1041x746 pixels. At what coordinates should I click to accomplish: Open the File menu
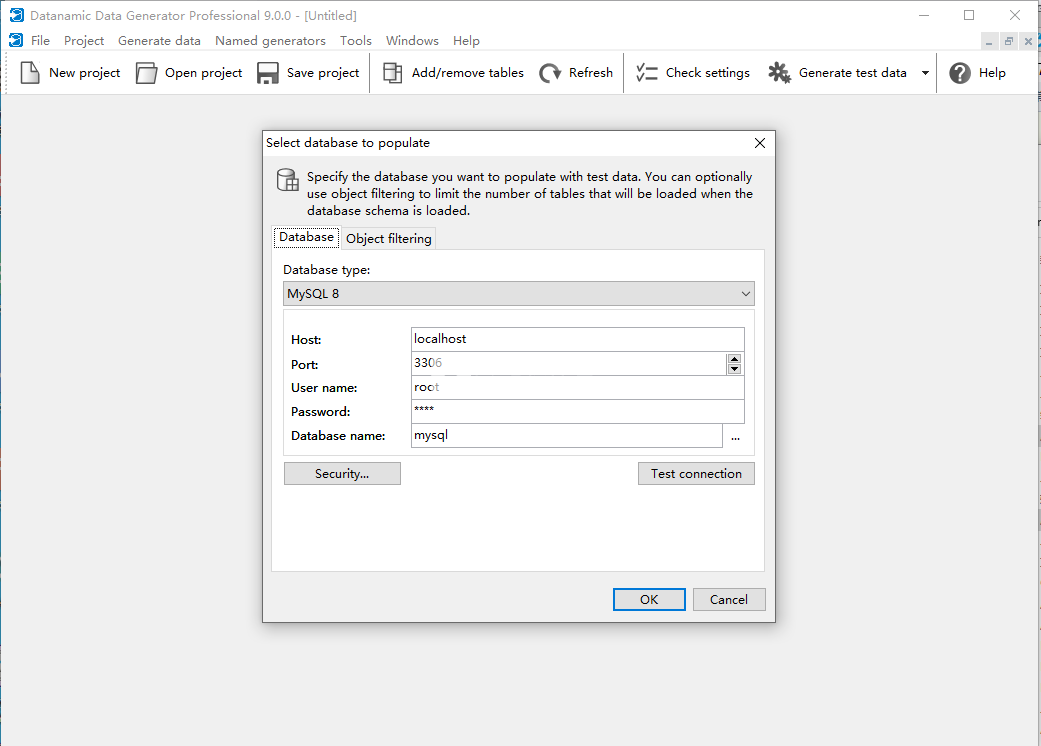pyautogui.click(x=40, y=40)
